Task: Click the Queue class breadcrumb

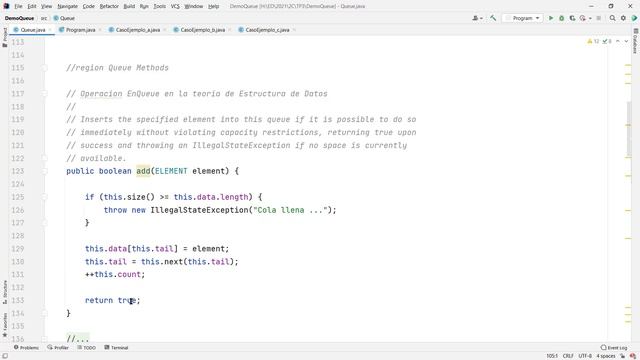Action: (x=64, y=18)
